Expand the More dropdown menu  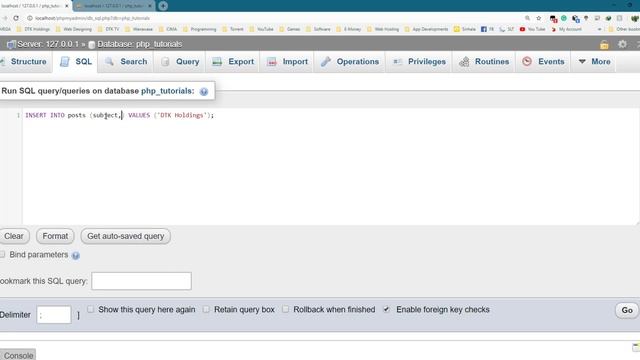point(595,62)
